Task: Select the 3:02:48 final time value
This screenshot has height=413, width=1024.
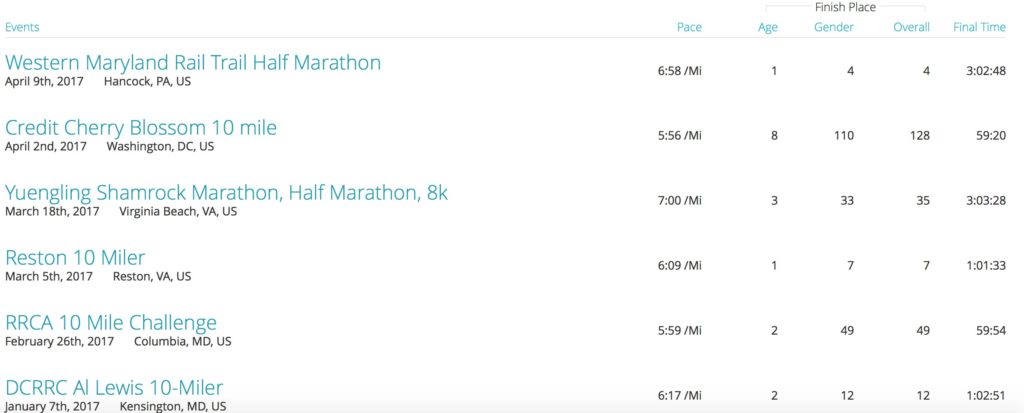Action: click(x=986, y=71)
